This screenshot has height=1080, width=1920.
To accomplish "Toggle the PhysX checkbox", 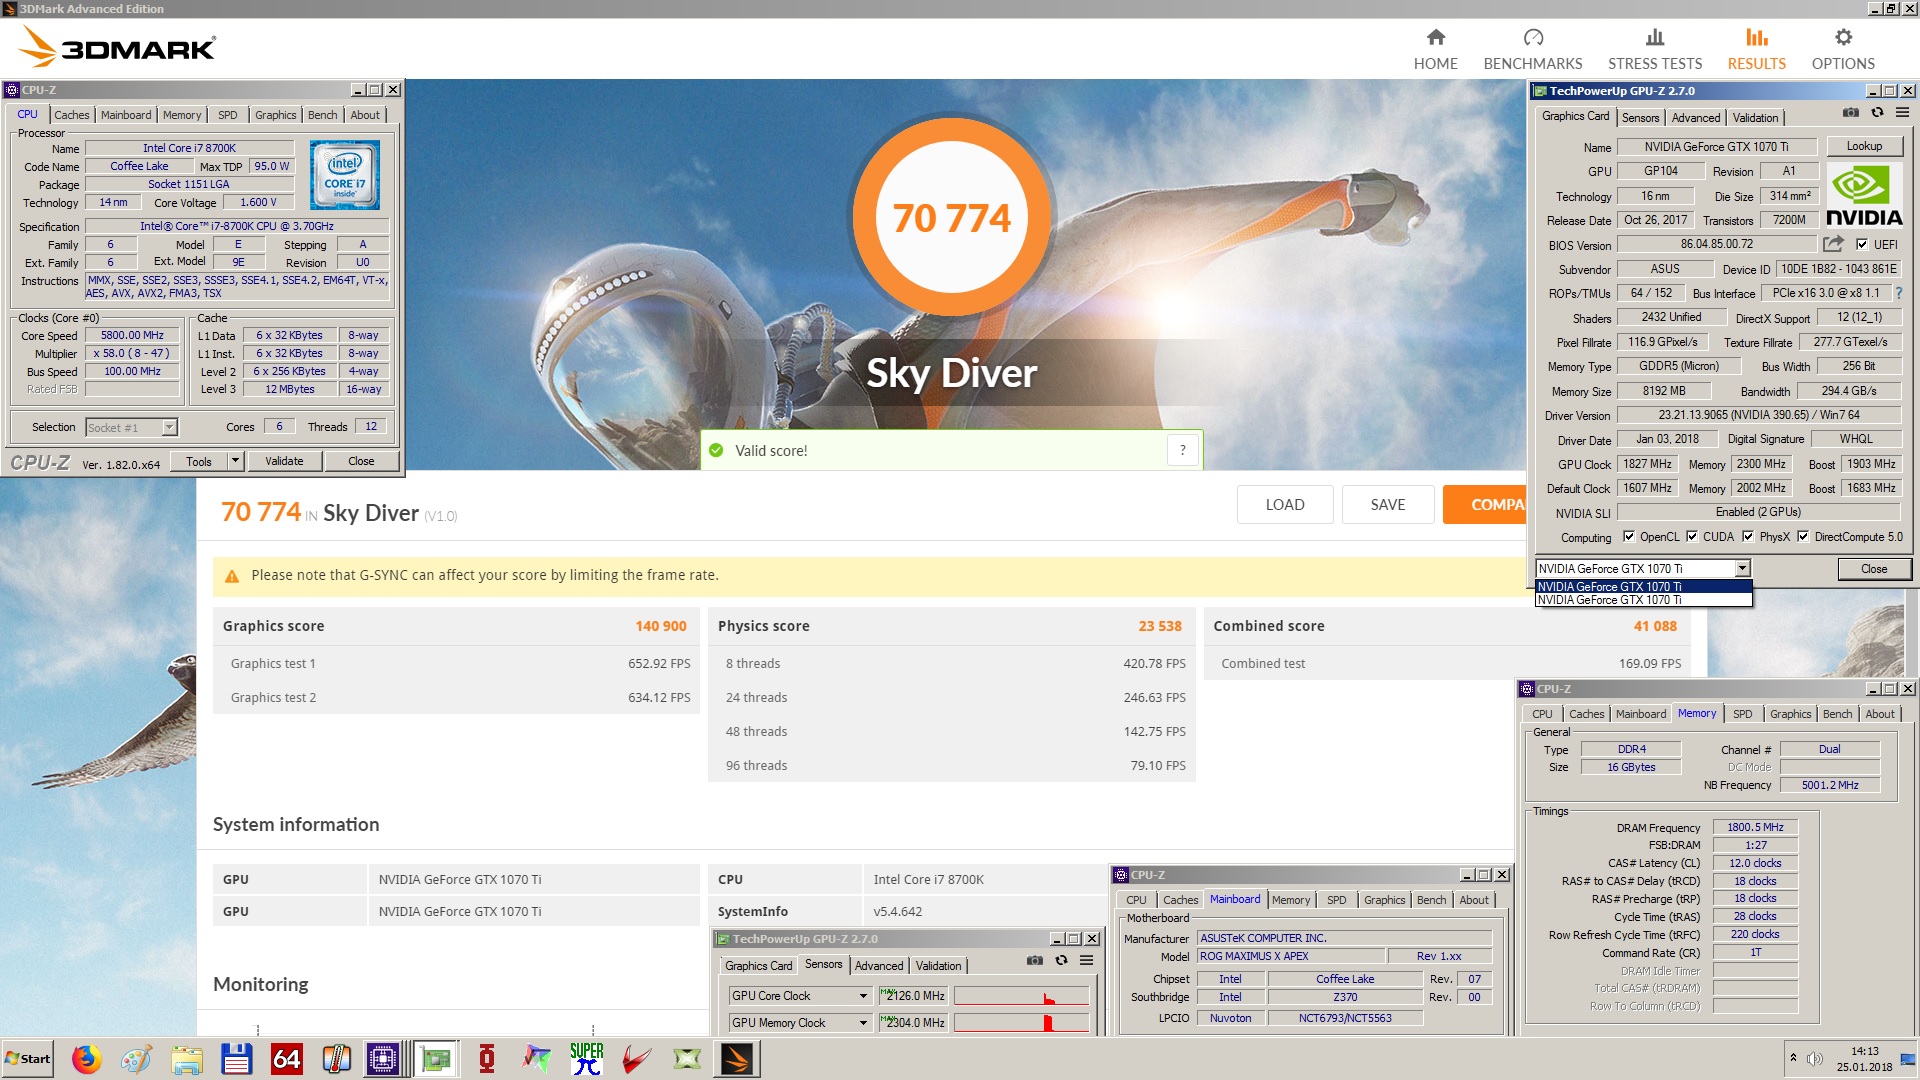I will coord(1747,537).
